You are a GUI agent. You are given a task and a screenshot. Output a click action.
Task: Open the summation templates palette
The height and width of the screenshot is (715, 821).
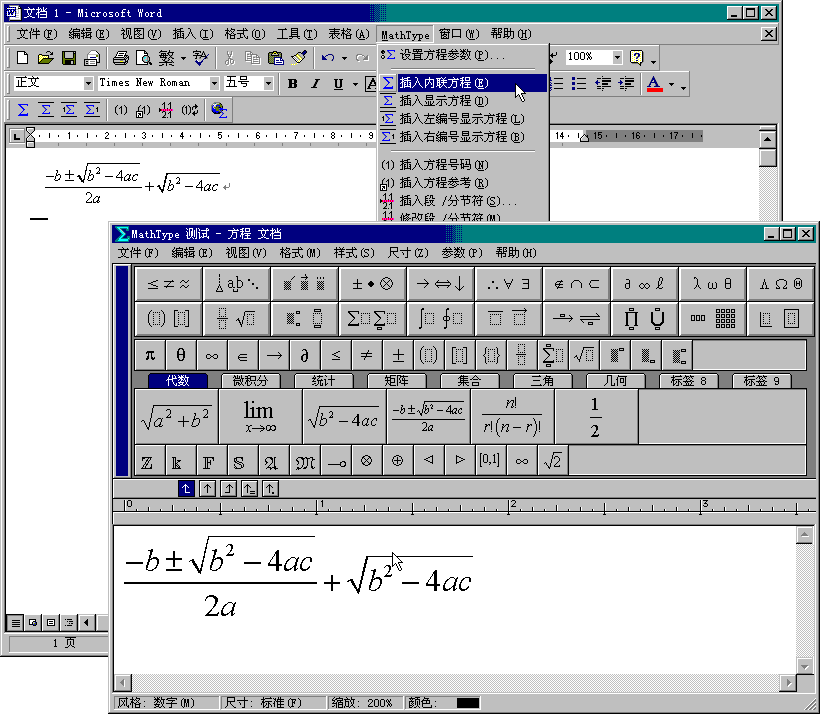[x=372, y=318]
